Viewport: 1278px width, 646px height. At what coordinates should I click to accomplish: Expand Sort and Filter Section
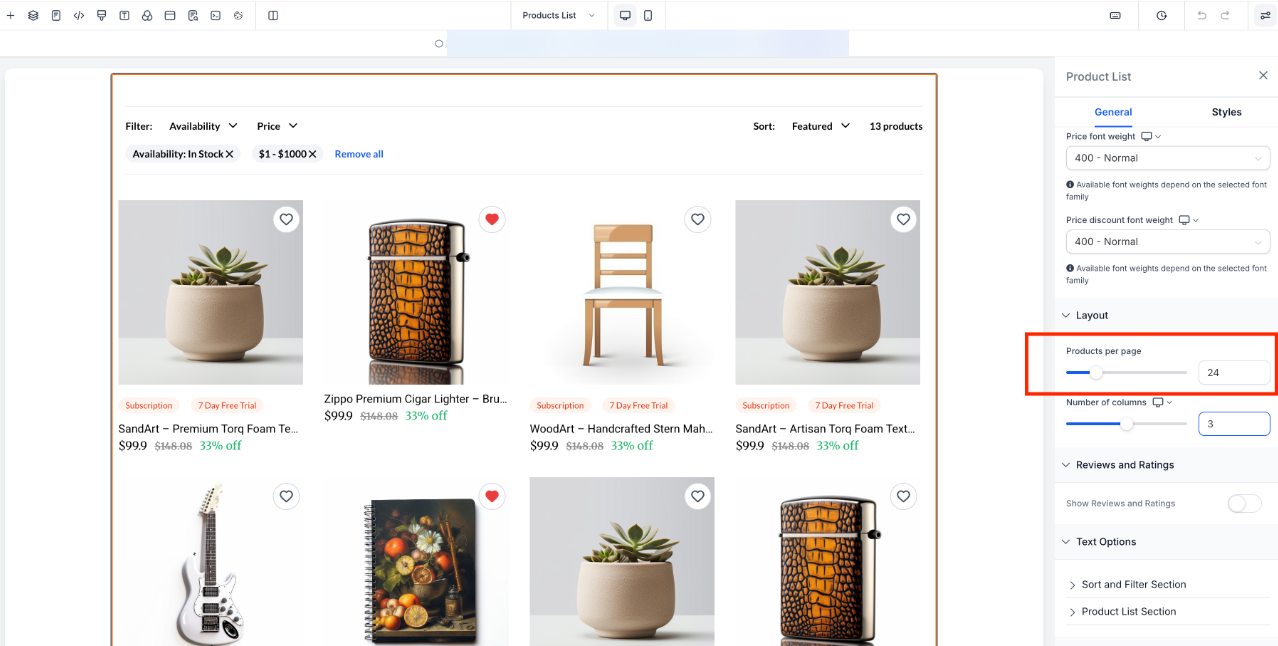click(1127, 585)
